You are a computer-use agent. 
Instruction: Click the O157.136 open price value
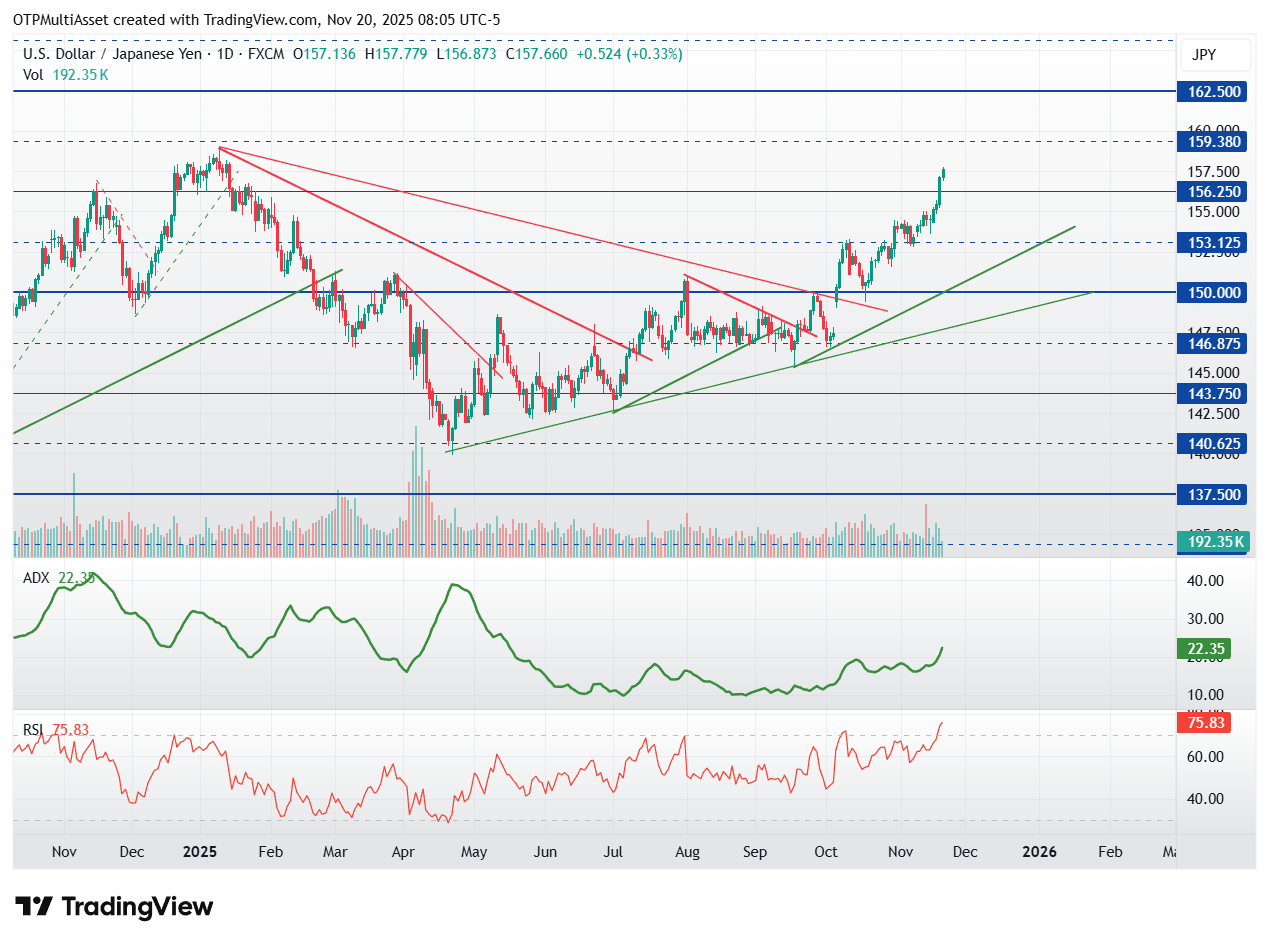pyautogui.click(x=325, y=54)
